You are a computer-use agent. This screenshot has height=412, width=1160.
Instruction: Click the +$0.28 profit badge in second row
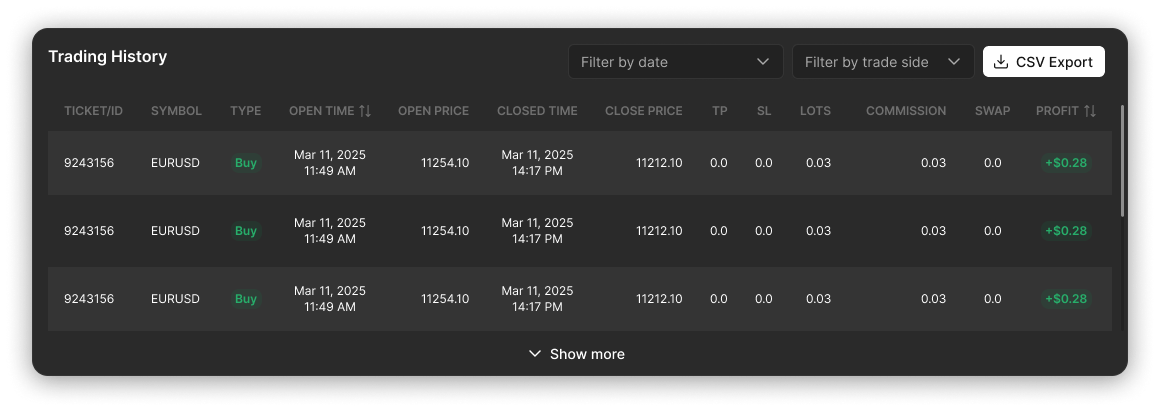(1065, 231)
